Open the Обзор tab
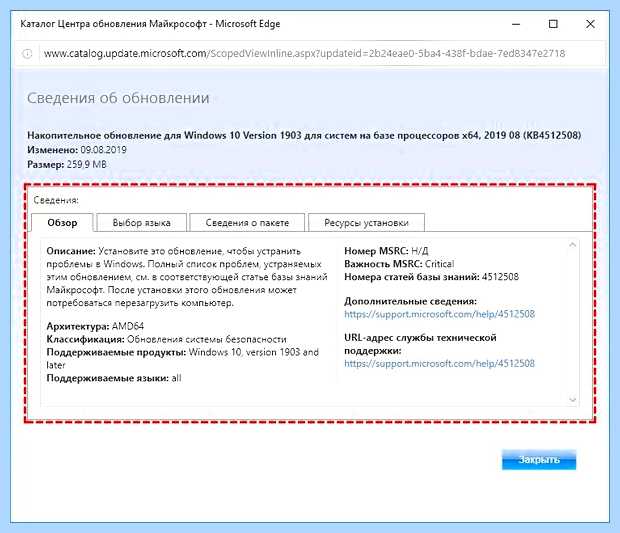 [62, 223]
